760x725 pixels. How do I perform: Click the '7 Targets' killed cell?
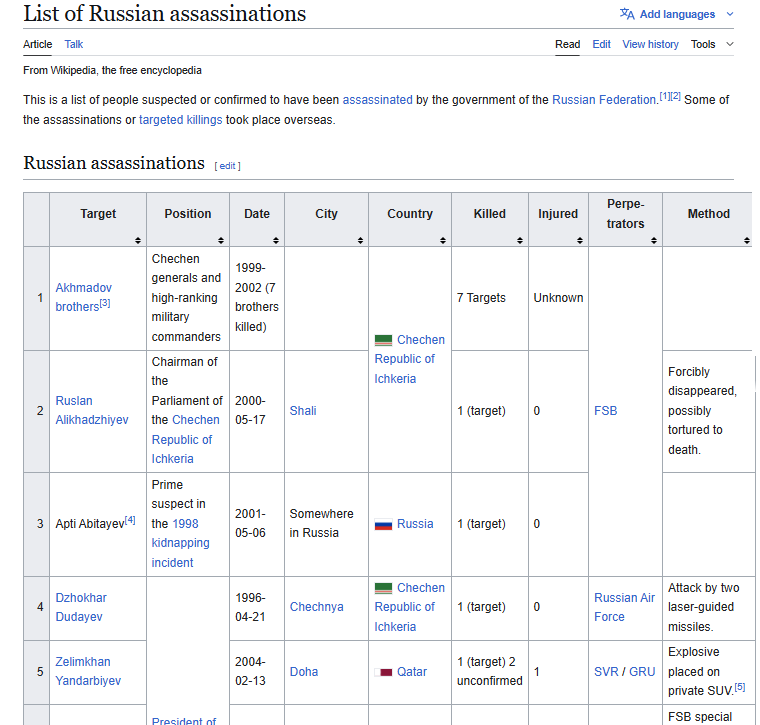tap(490, 298)
